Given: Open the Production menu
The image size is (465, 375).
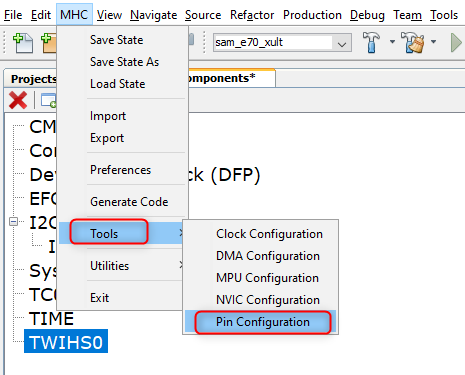Looking at the screenshot, I should click(312, 15).
